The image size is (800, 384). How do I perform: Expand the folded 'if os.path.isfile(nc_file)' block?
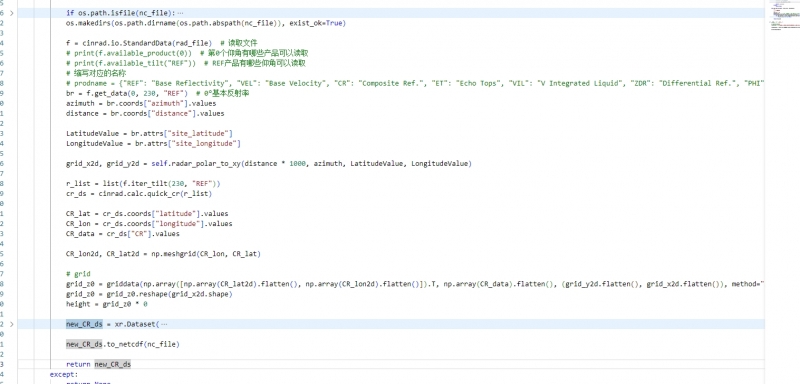(12, 13)
